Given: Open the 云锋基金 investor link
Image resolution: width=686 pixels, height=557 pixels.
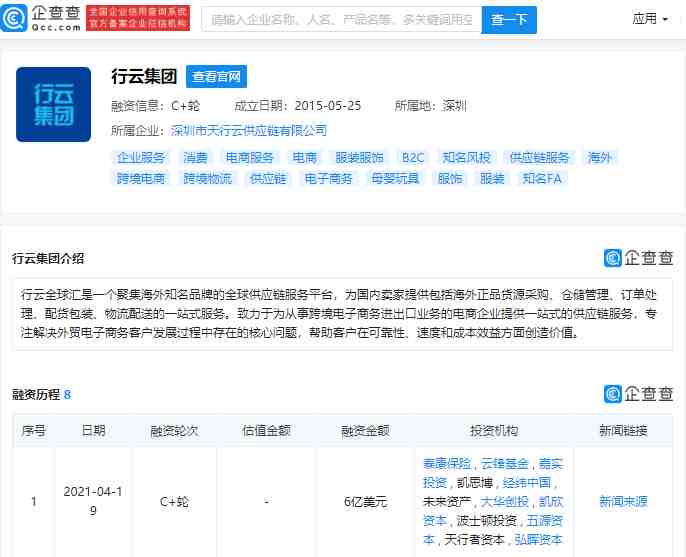Looking at the screenshot, I should point(504,463).
